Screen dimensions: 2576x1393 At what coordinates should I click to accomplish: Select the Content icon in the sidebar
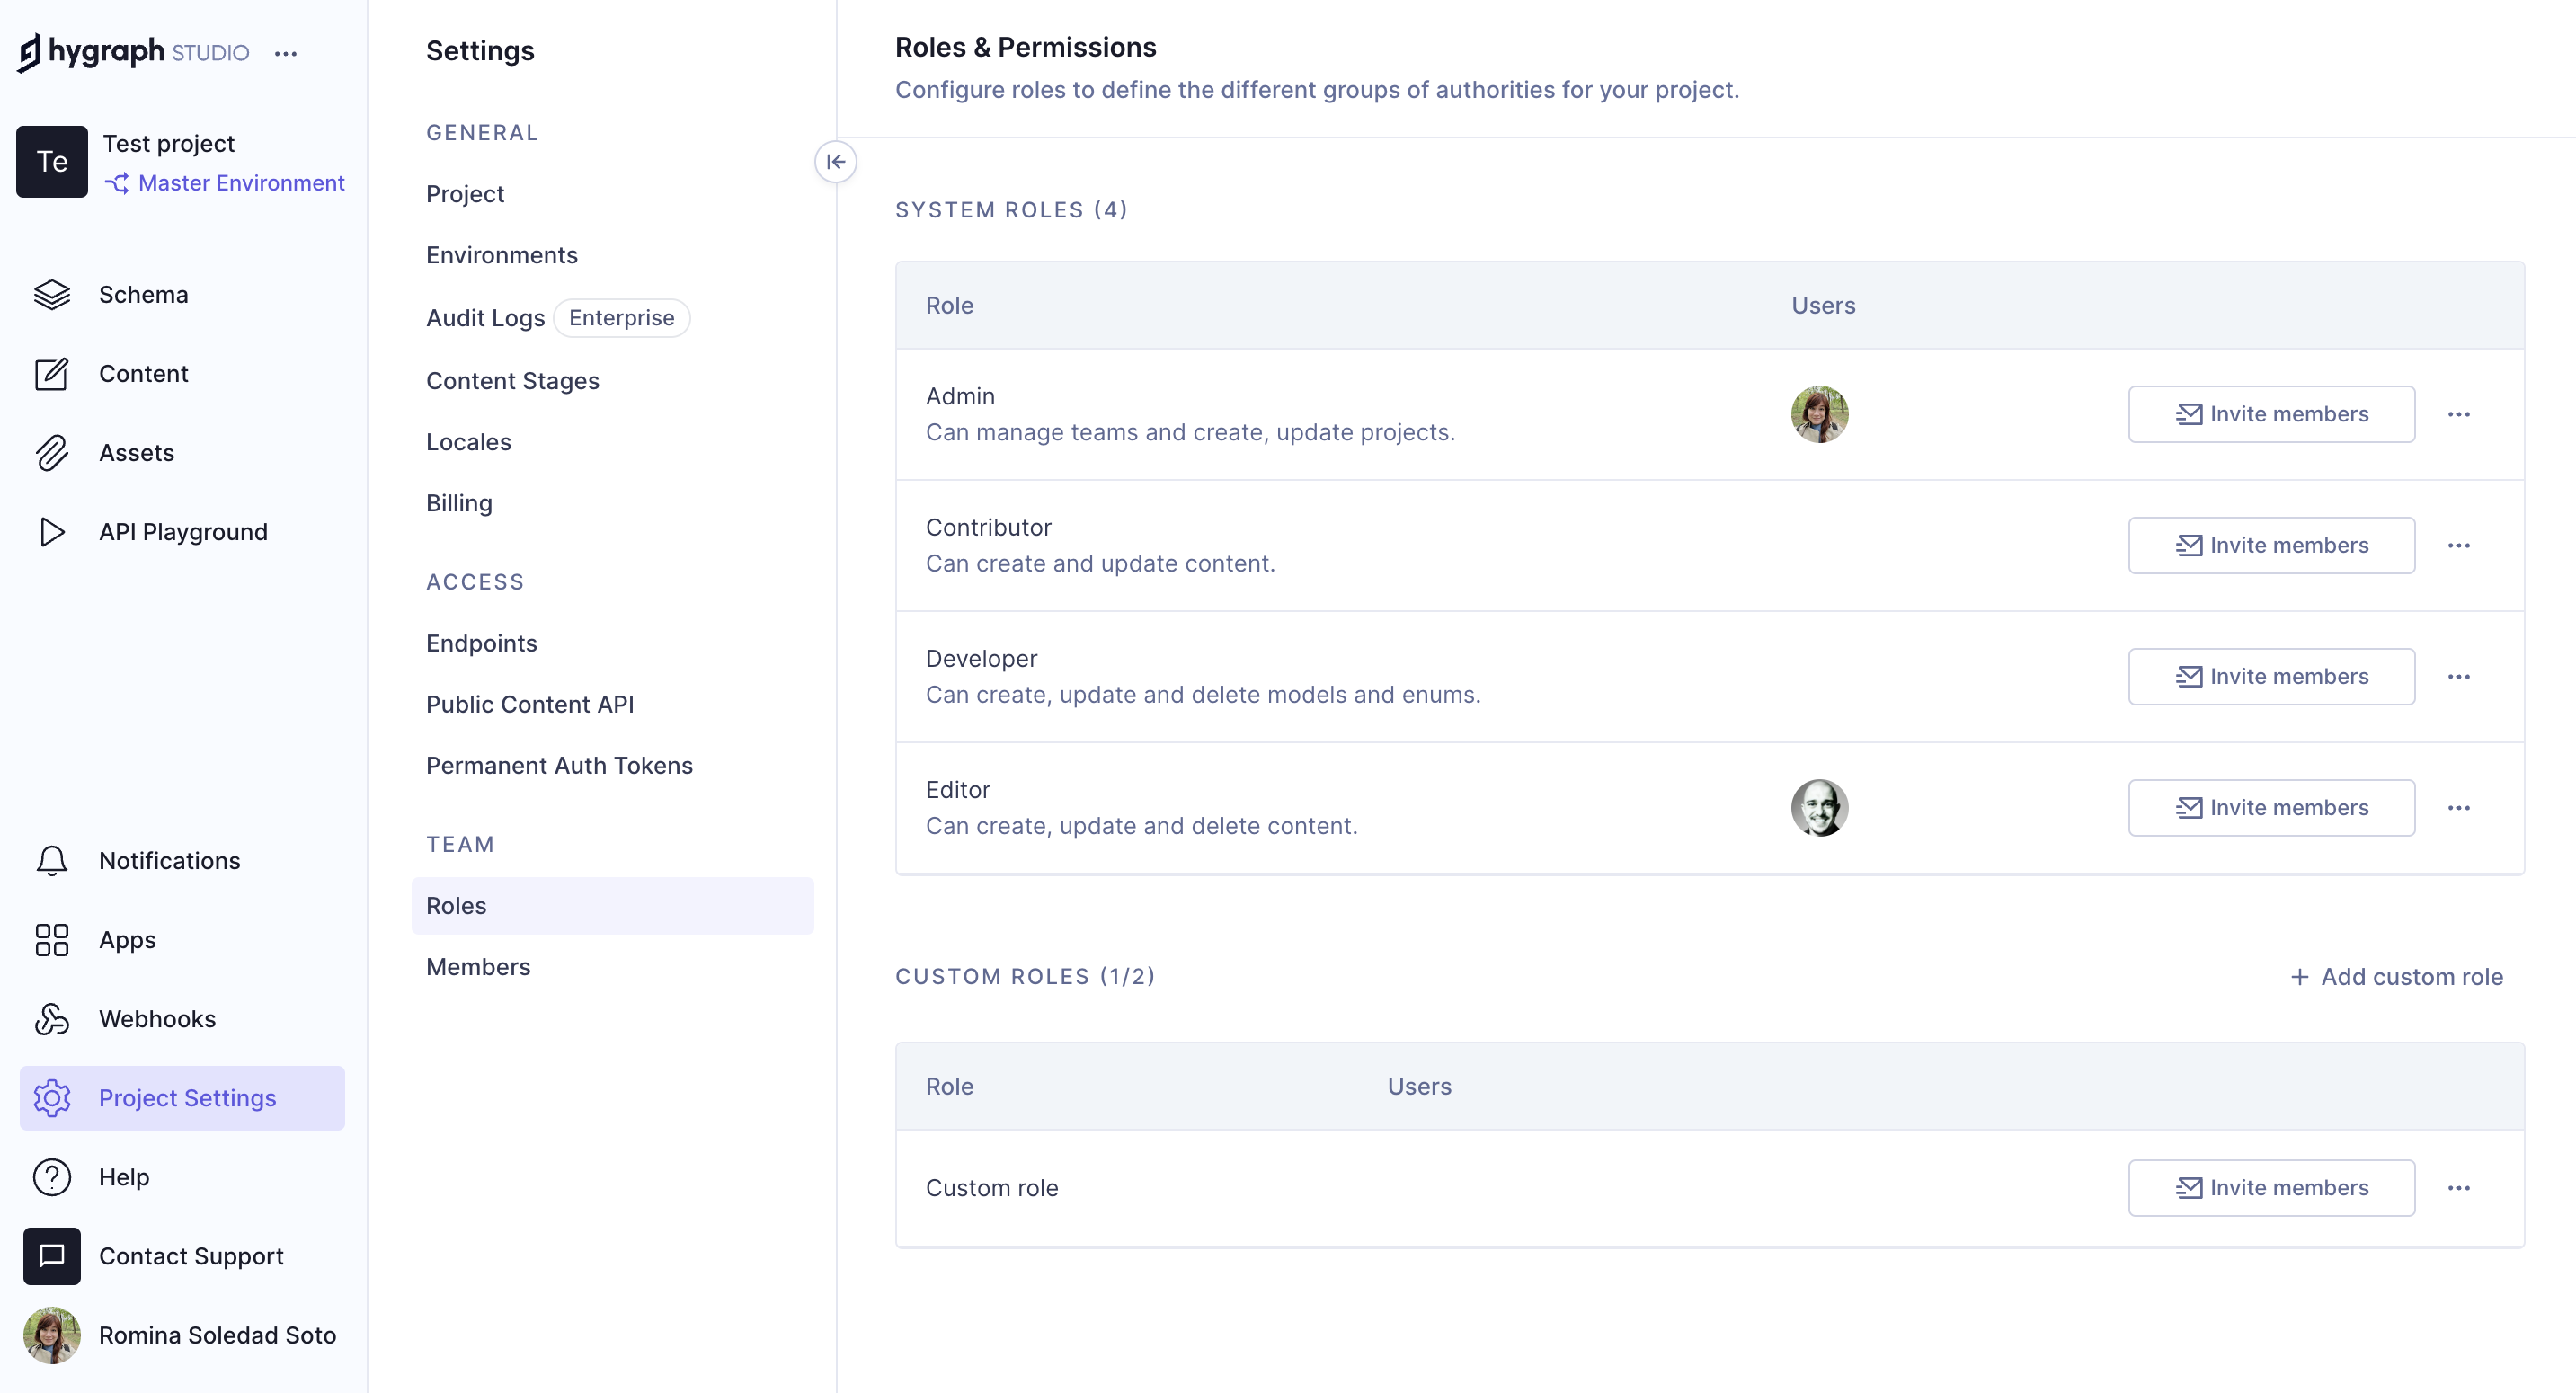click(x=52, y=373)
